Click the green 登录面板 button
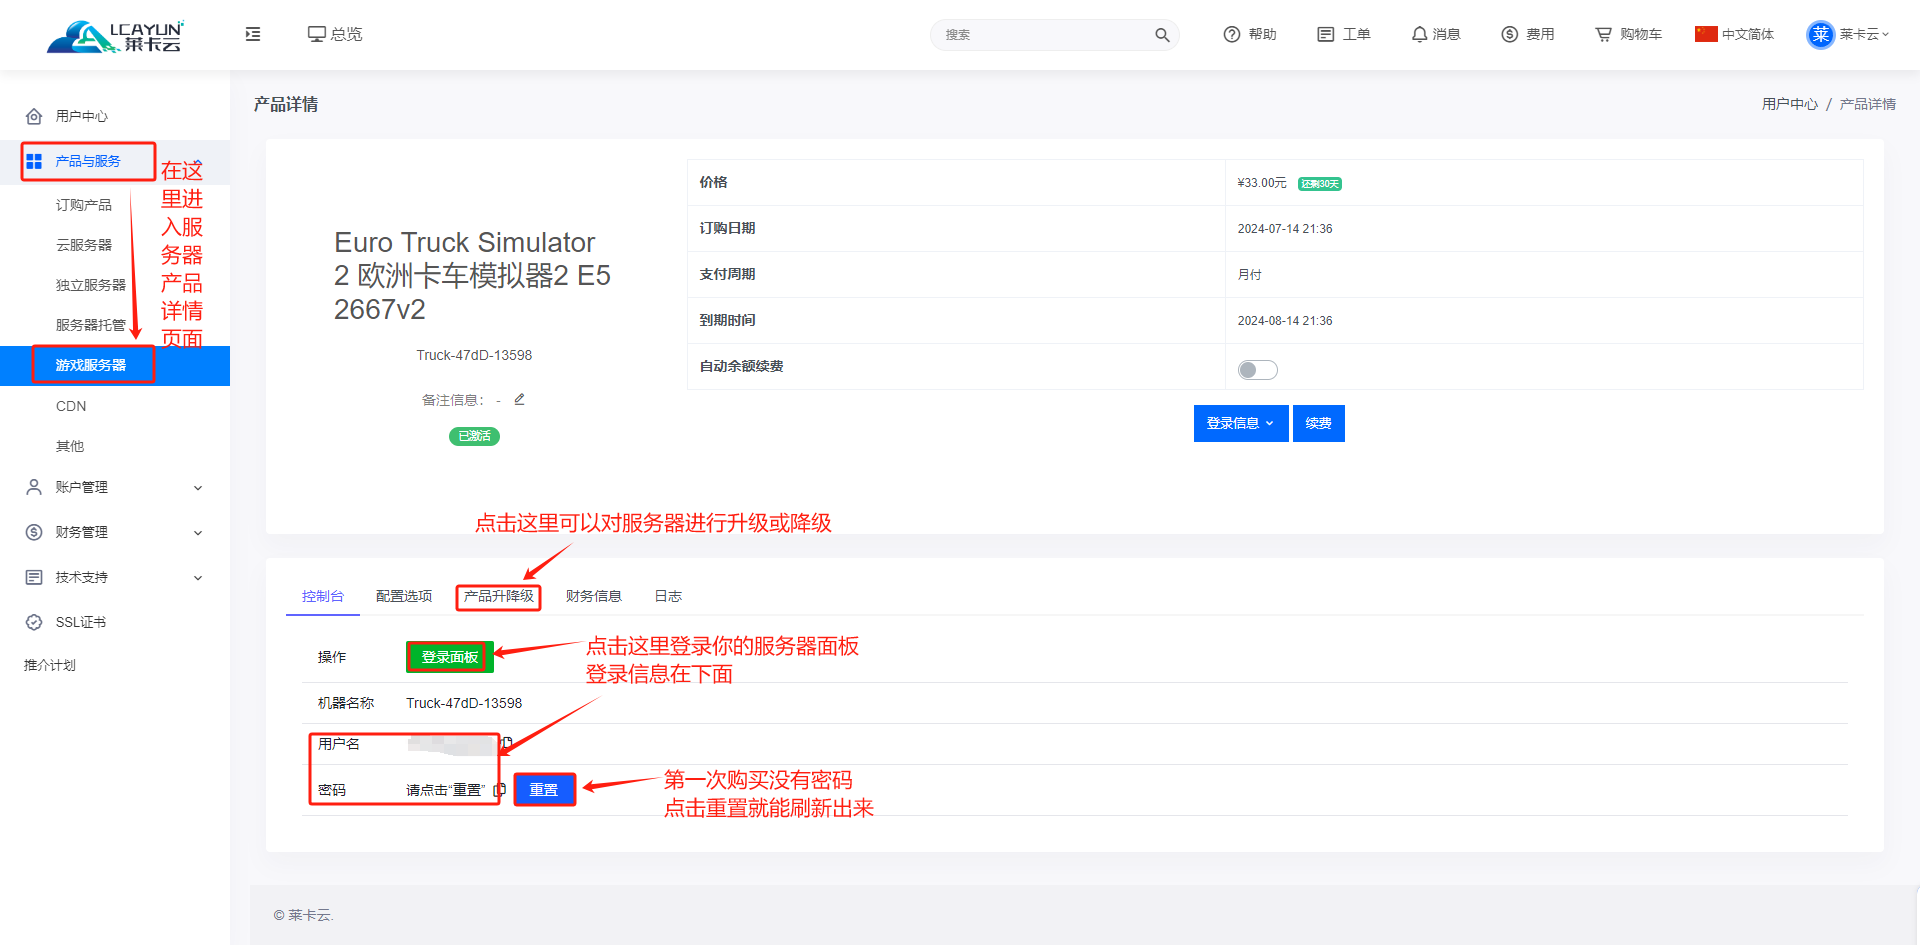1920x945 pixels. (x=449, y=657)
